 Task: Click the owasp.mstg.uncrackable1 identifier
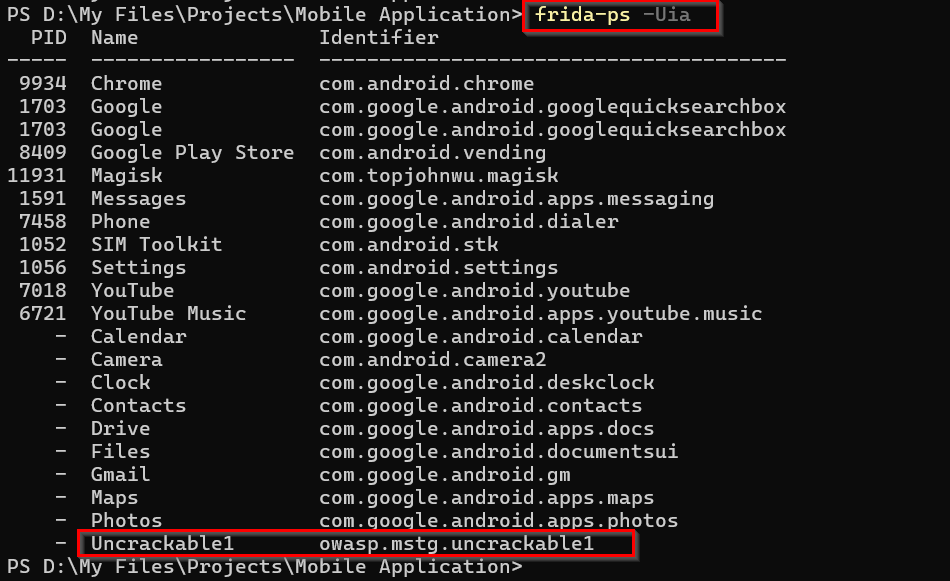tap(456, 543)
